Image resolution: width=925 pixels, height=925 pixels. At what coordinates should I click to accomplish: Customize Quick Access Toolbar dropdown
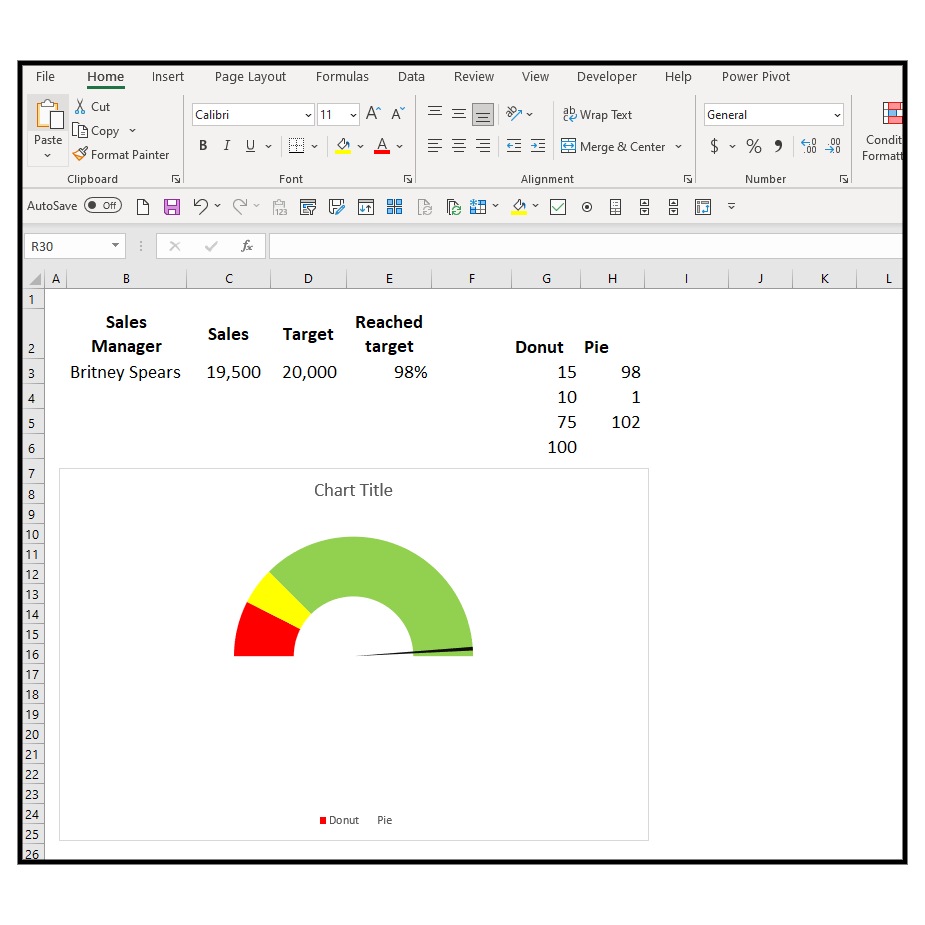click(x=732, y=206)
